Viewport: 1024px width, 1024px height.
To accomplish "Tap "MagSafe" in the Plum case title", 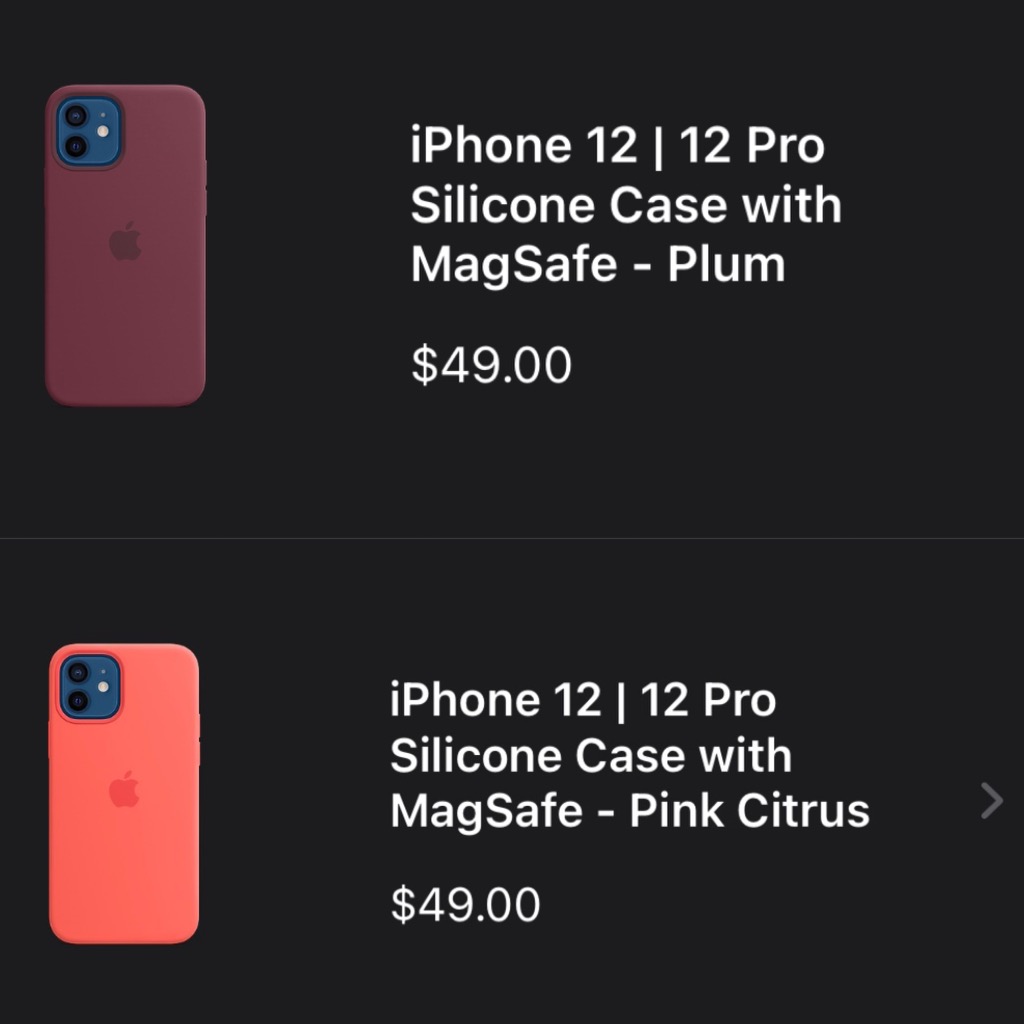I will pyautogui.click(x=510, y=266).
